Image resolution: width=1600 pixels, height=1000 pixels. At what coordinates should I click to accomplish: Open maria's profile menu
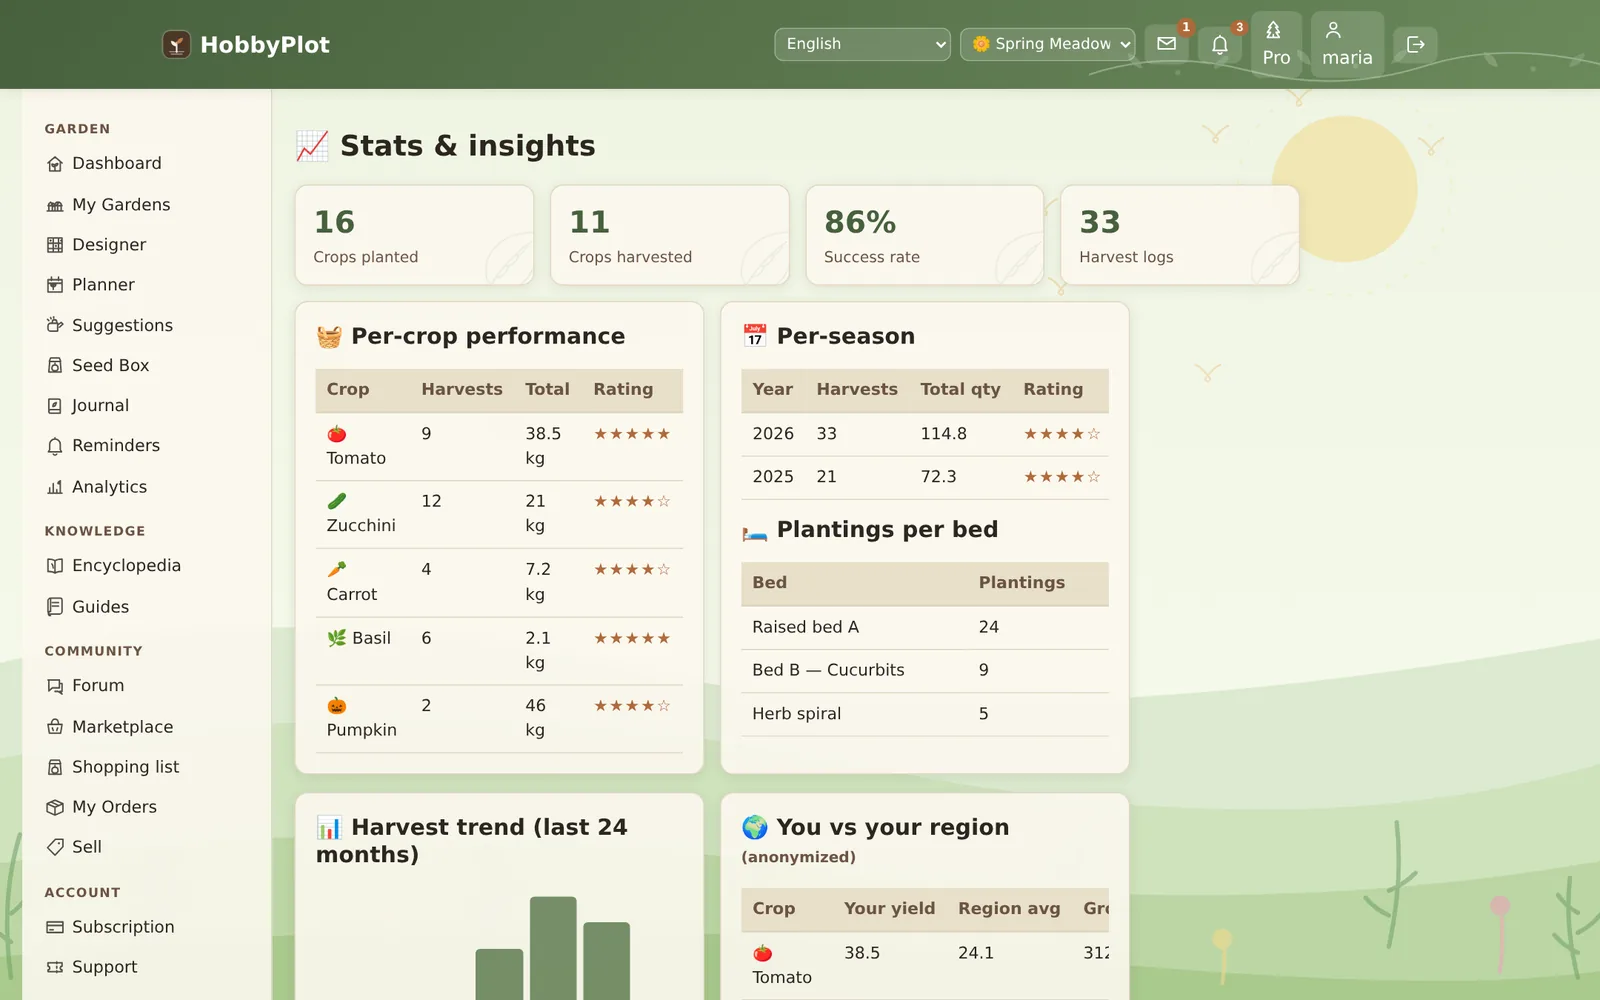(x=1347, y=44)
